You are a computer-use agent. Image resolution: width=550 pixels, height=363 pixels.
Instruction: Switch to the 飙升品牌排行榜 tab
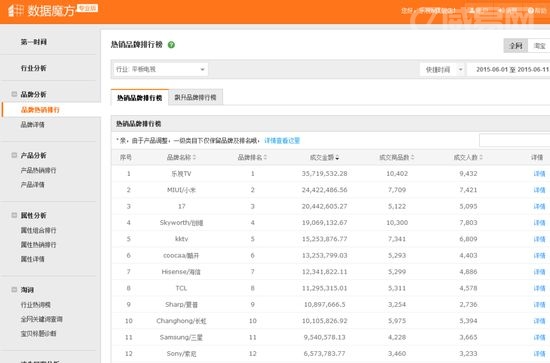195,98
